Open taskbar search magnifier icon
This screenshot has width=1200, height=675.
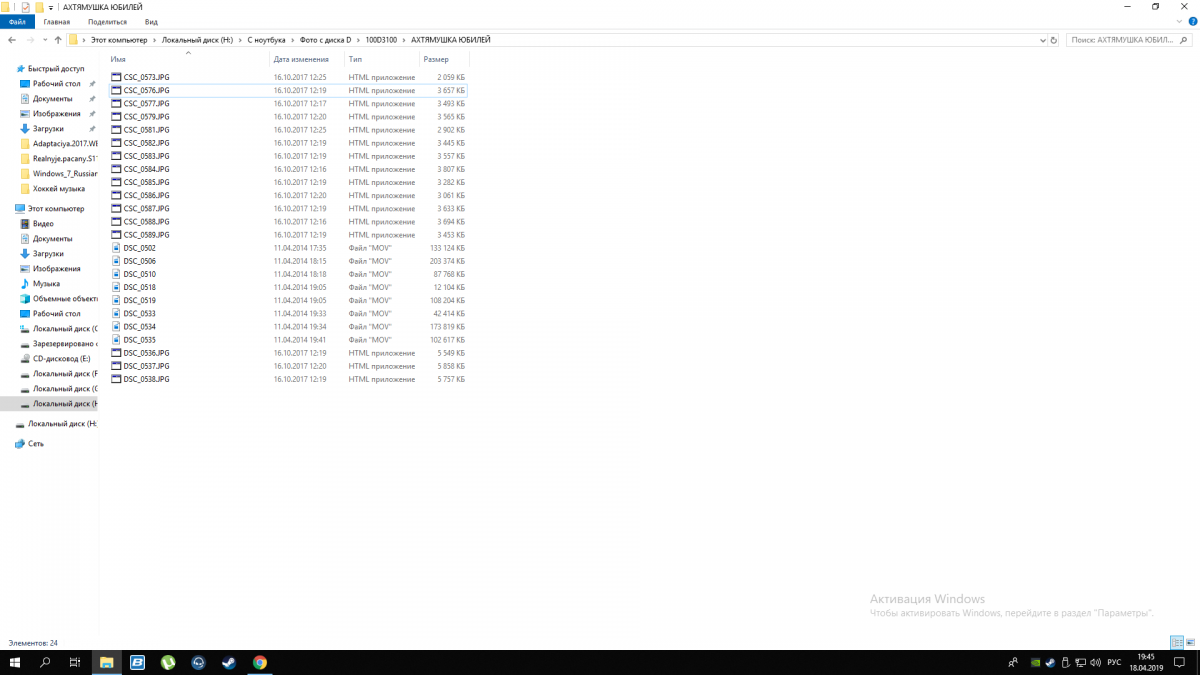click(x=45, y=662)
